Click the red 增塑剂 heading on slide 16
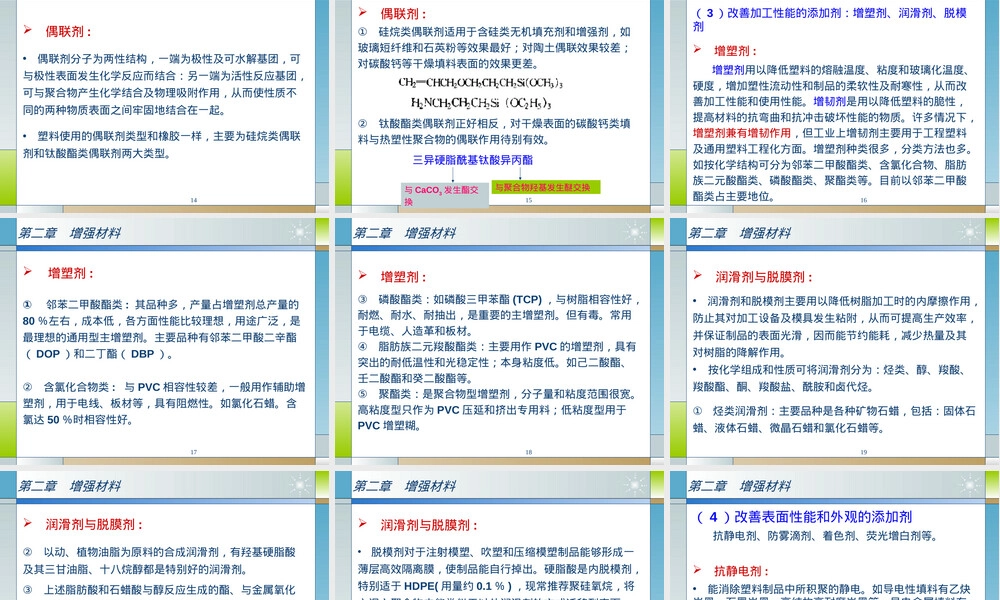 coord(735,51)
